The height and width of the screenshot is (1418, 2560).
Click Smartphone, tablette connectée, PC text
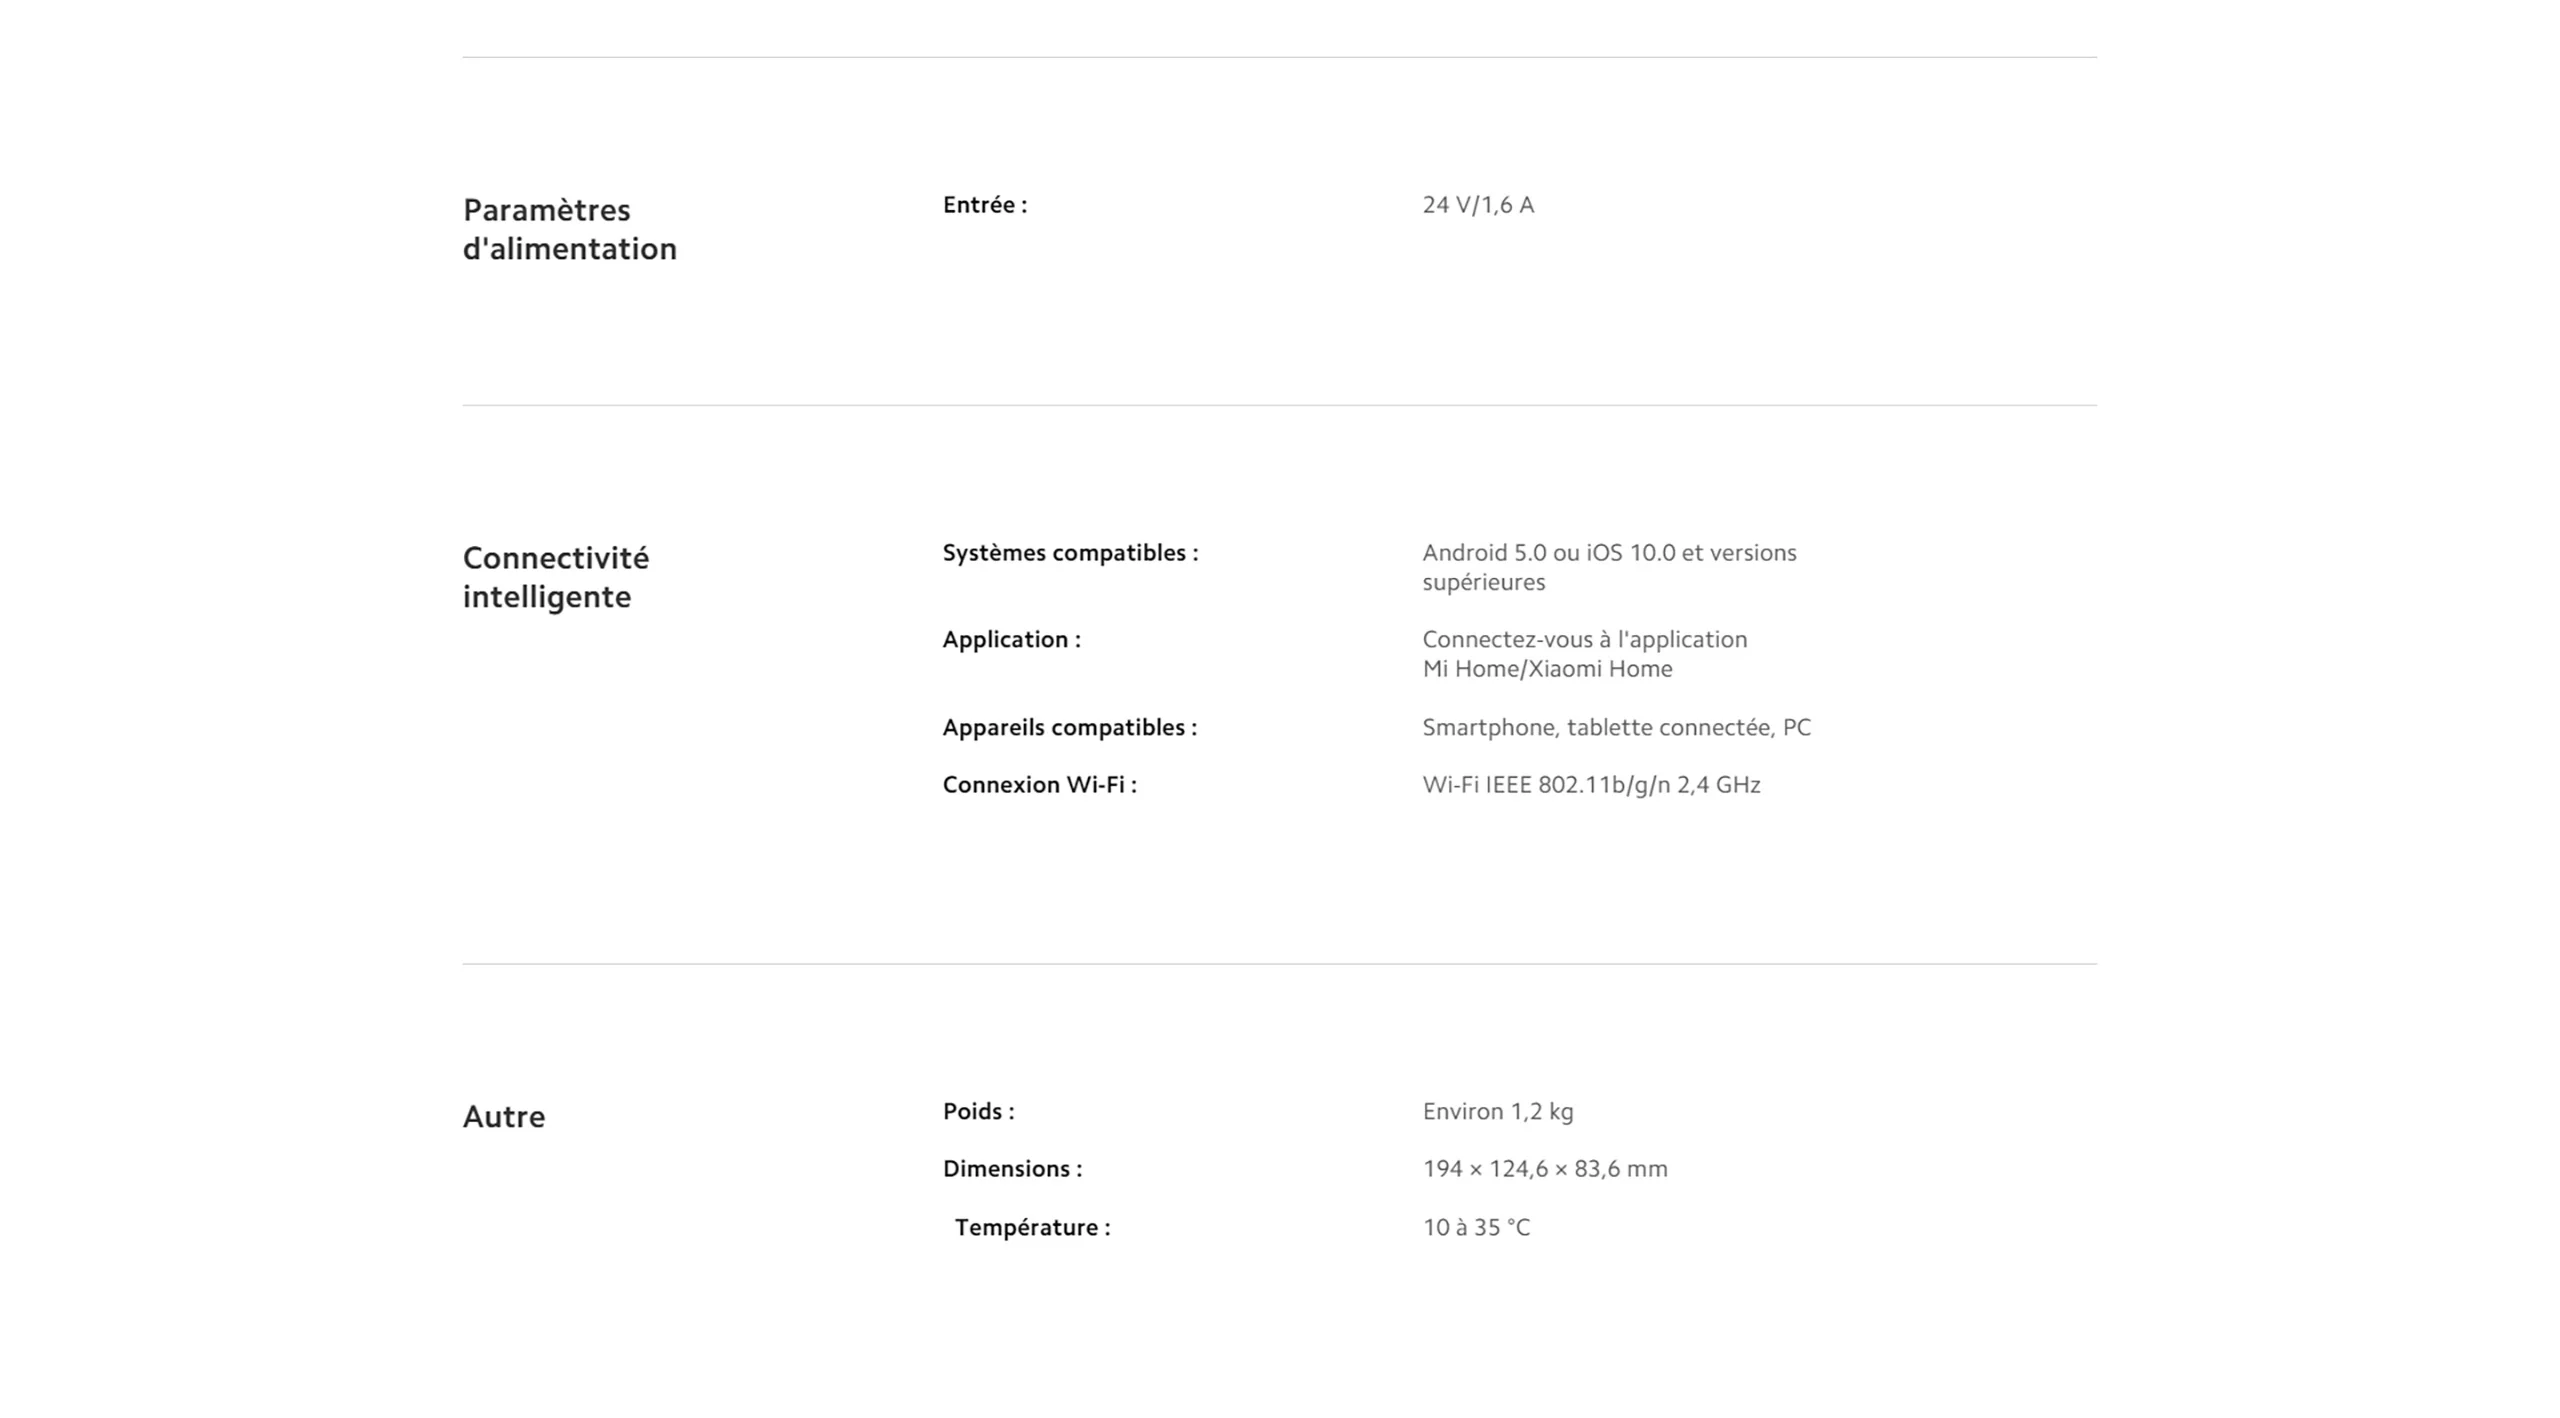coord(1616,728)
